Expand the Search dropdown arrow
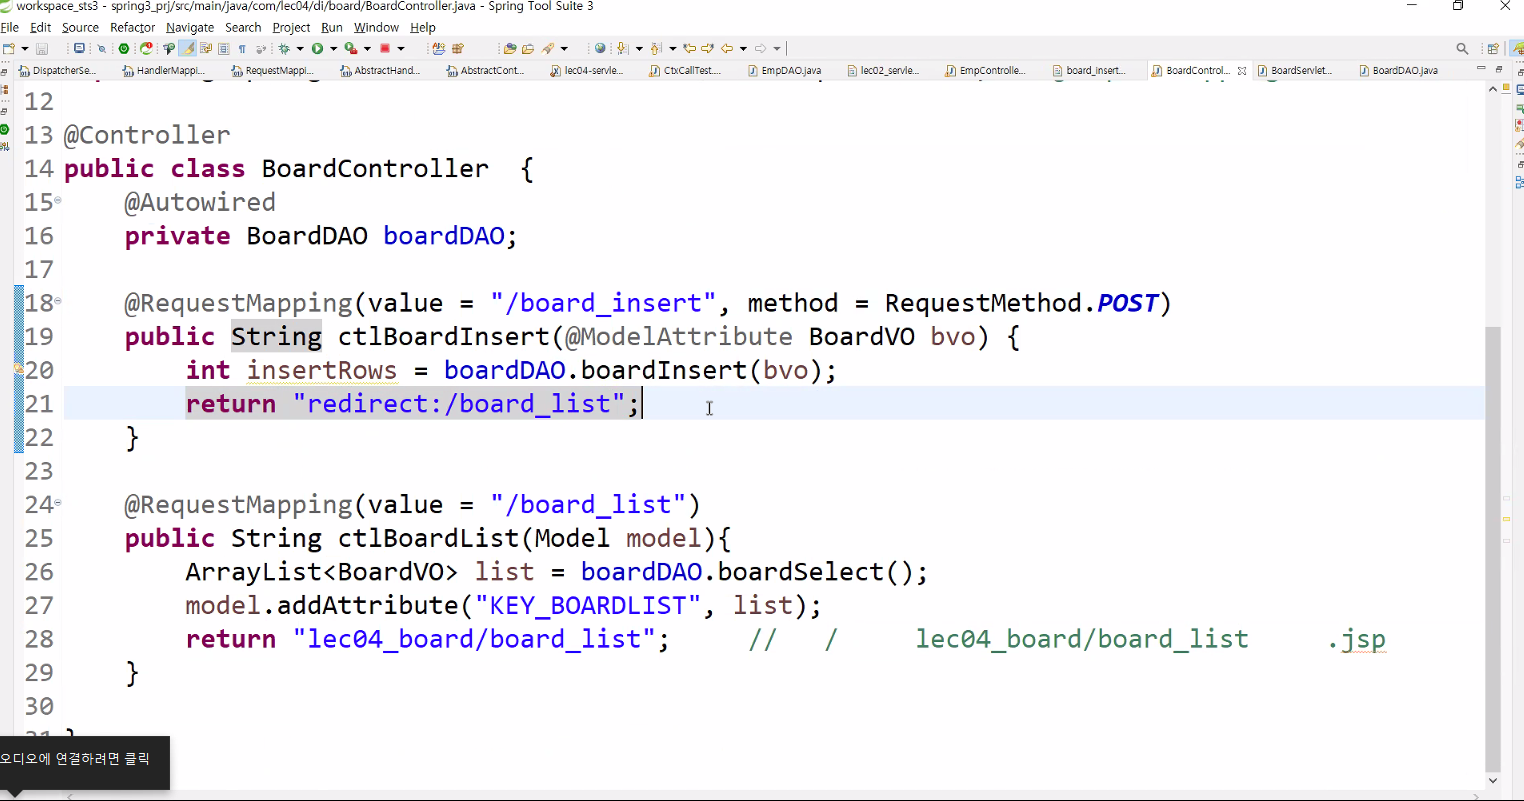1524x801 pixels. click(x=564, y=48)
